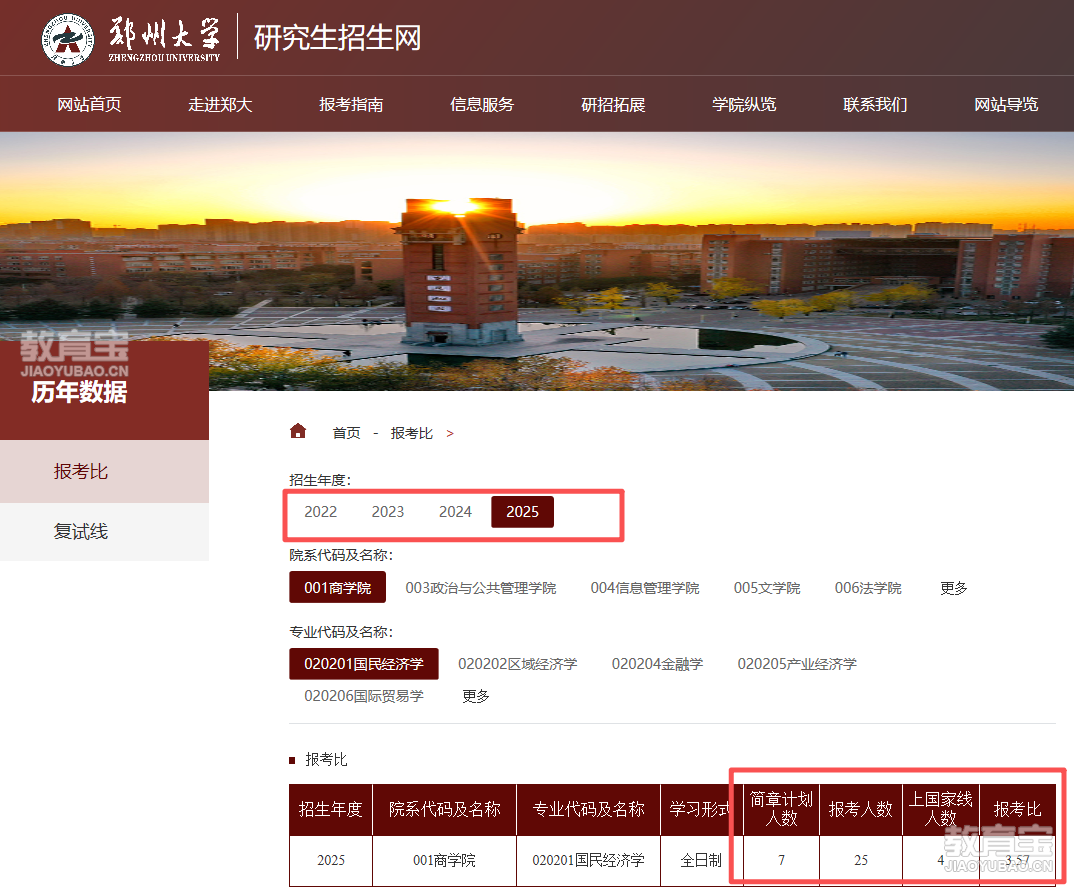Switch to the 复试线 sidebar tab
Screen dimensions: 1074x895
pos(81,532)
